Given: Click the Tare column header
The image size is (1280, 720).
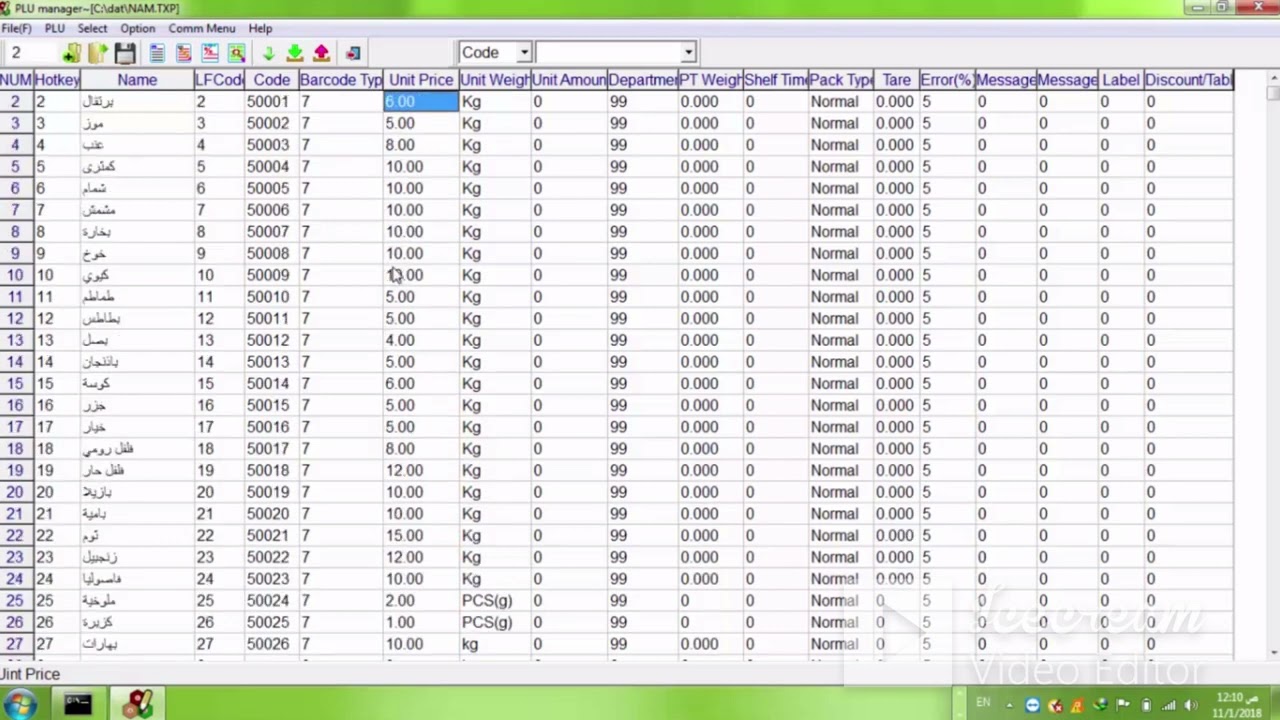Looking at the screenshot, I should [x=896, y=80].
